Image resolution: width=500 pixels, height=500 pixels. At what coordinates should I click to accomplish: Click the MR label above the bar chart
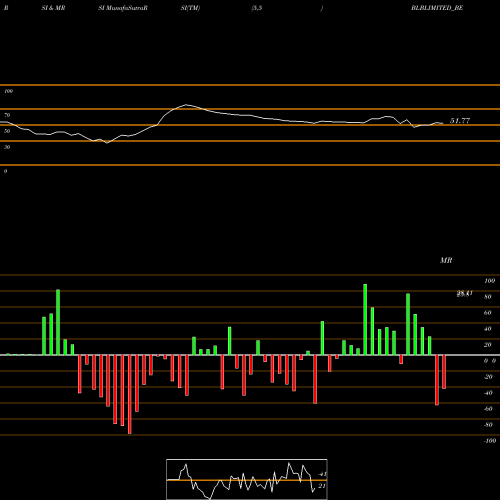coord(446,260)
